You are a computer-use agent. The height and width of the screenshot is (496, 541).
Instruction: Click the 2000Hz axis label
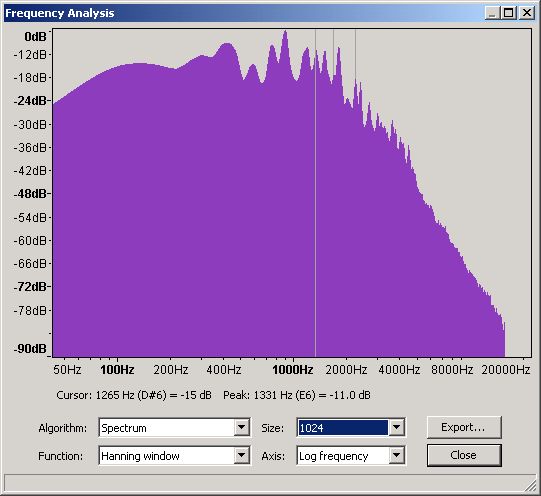pos(346,370)
